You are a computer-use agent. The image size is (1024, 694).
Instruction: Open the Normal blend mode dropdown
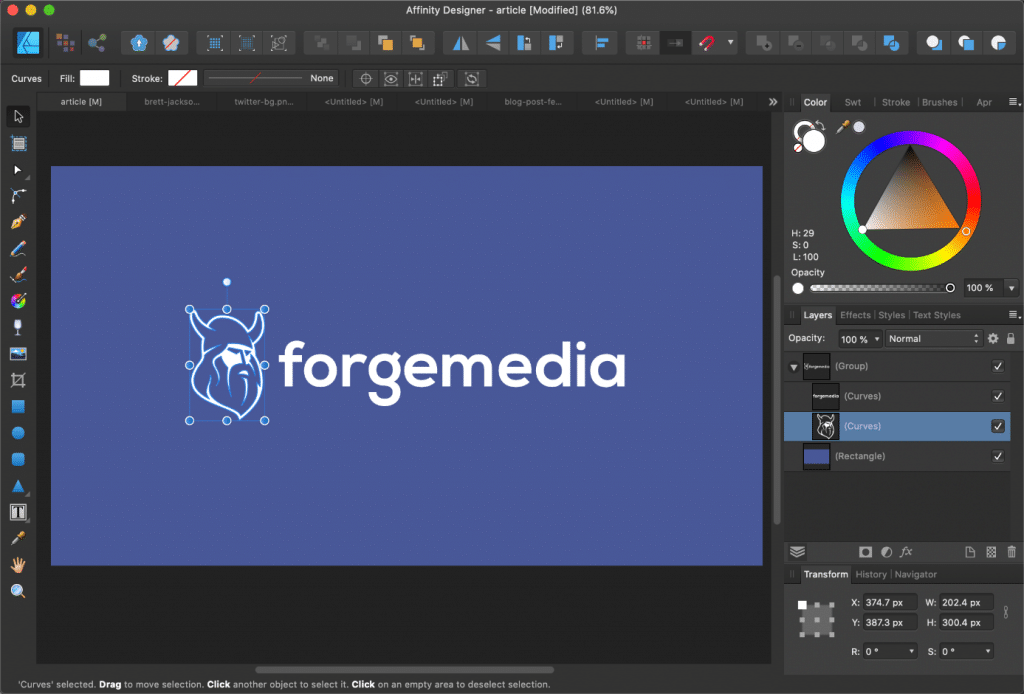tap(934, 338)
